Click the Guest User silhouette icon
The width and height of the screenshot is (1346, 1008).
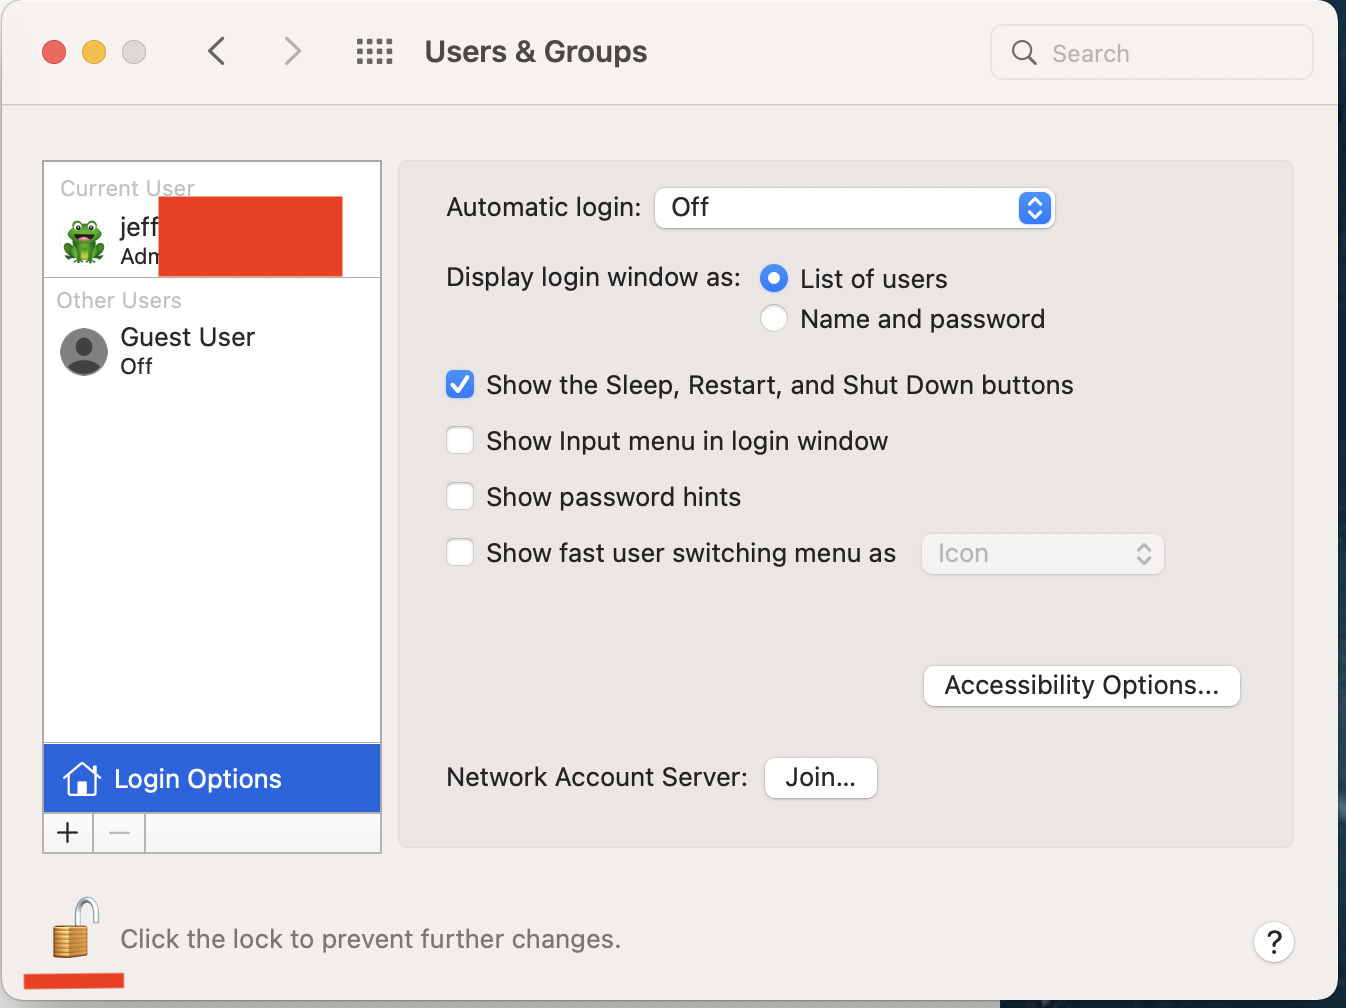pyautogui.click(x=84, y=351)
